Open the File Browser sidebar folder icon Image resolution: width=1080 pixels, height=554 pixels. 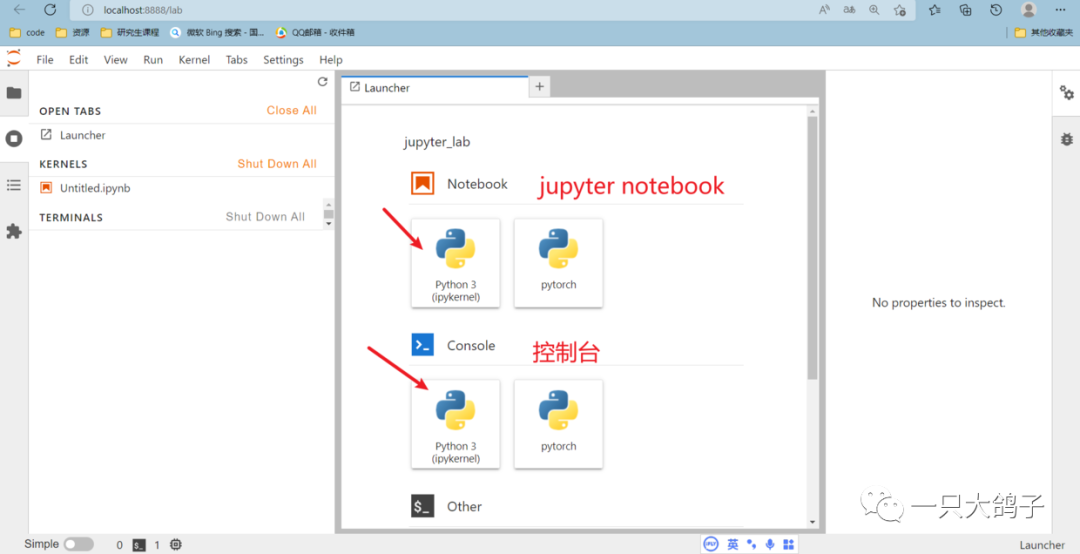[14, 93]
